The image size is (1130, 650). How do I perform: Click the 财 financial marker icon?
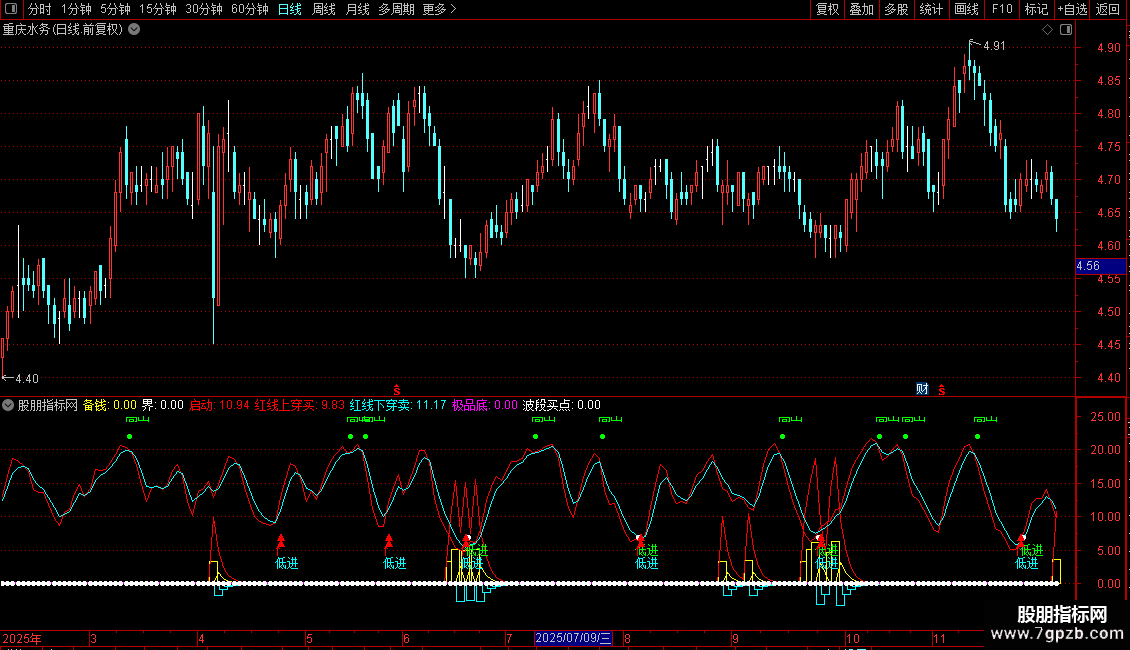922,389
